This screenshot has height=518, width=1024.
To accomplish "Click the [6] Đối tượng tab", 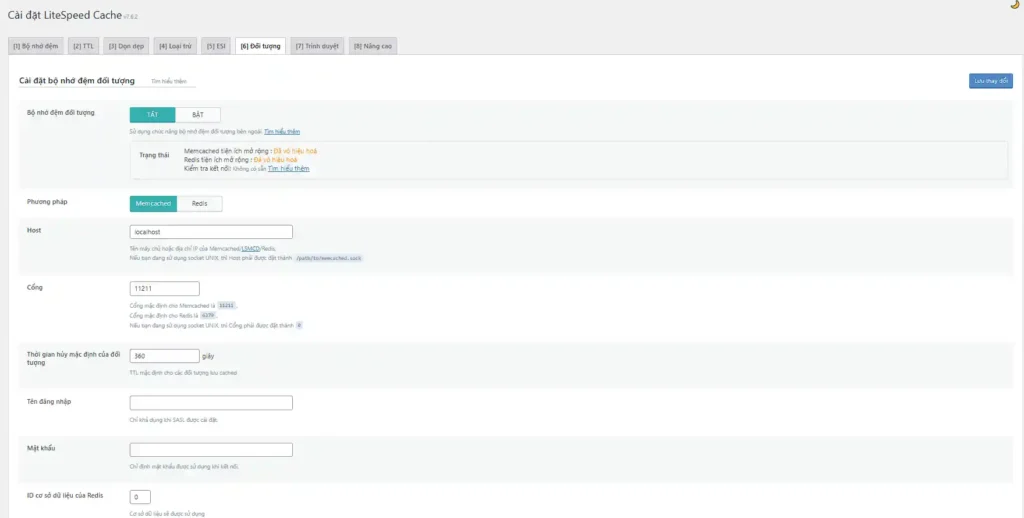I will pos(260,46).
